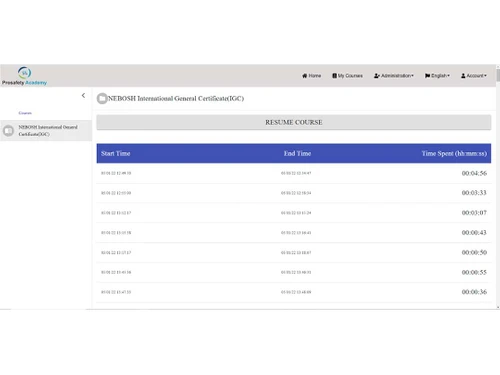Click the start time in the 00:00:36 row
500x375 pixels.
(116, 292)
